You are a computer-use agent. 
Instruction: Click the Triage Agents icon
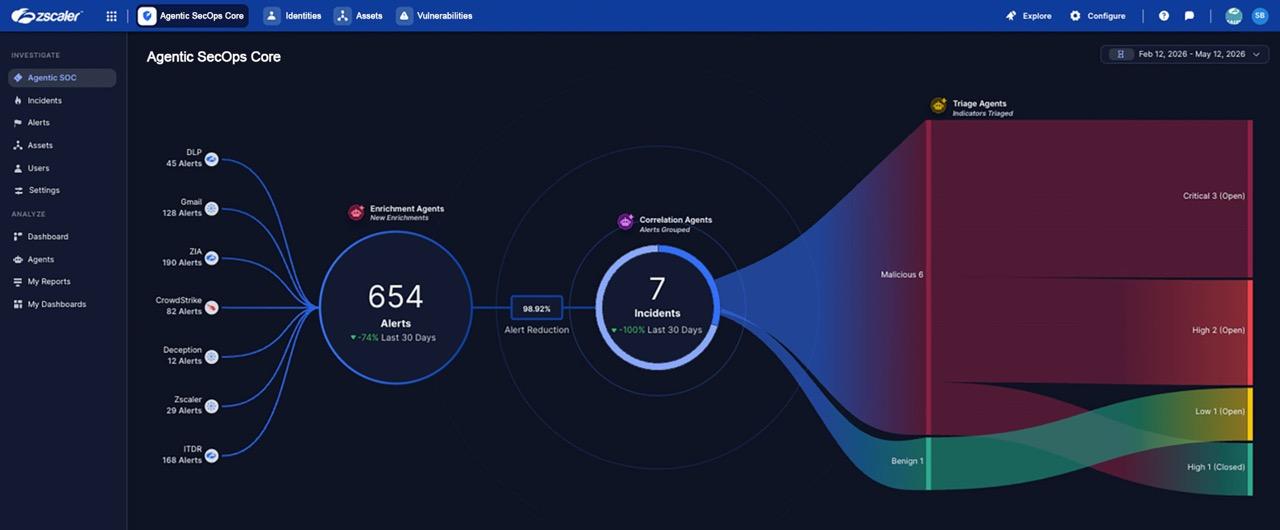tap(939, 106)
